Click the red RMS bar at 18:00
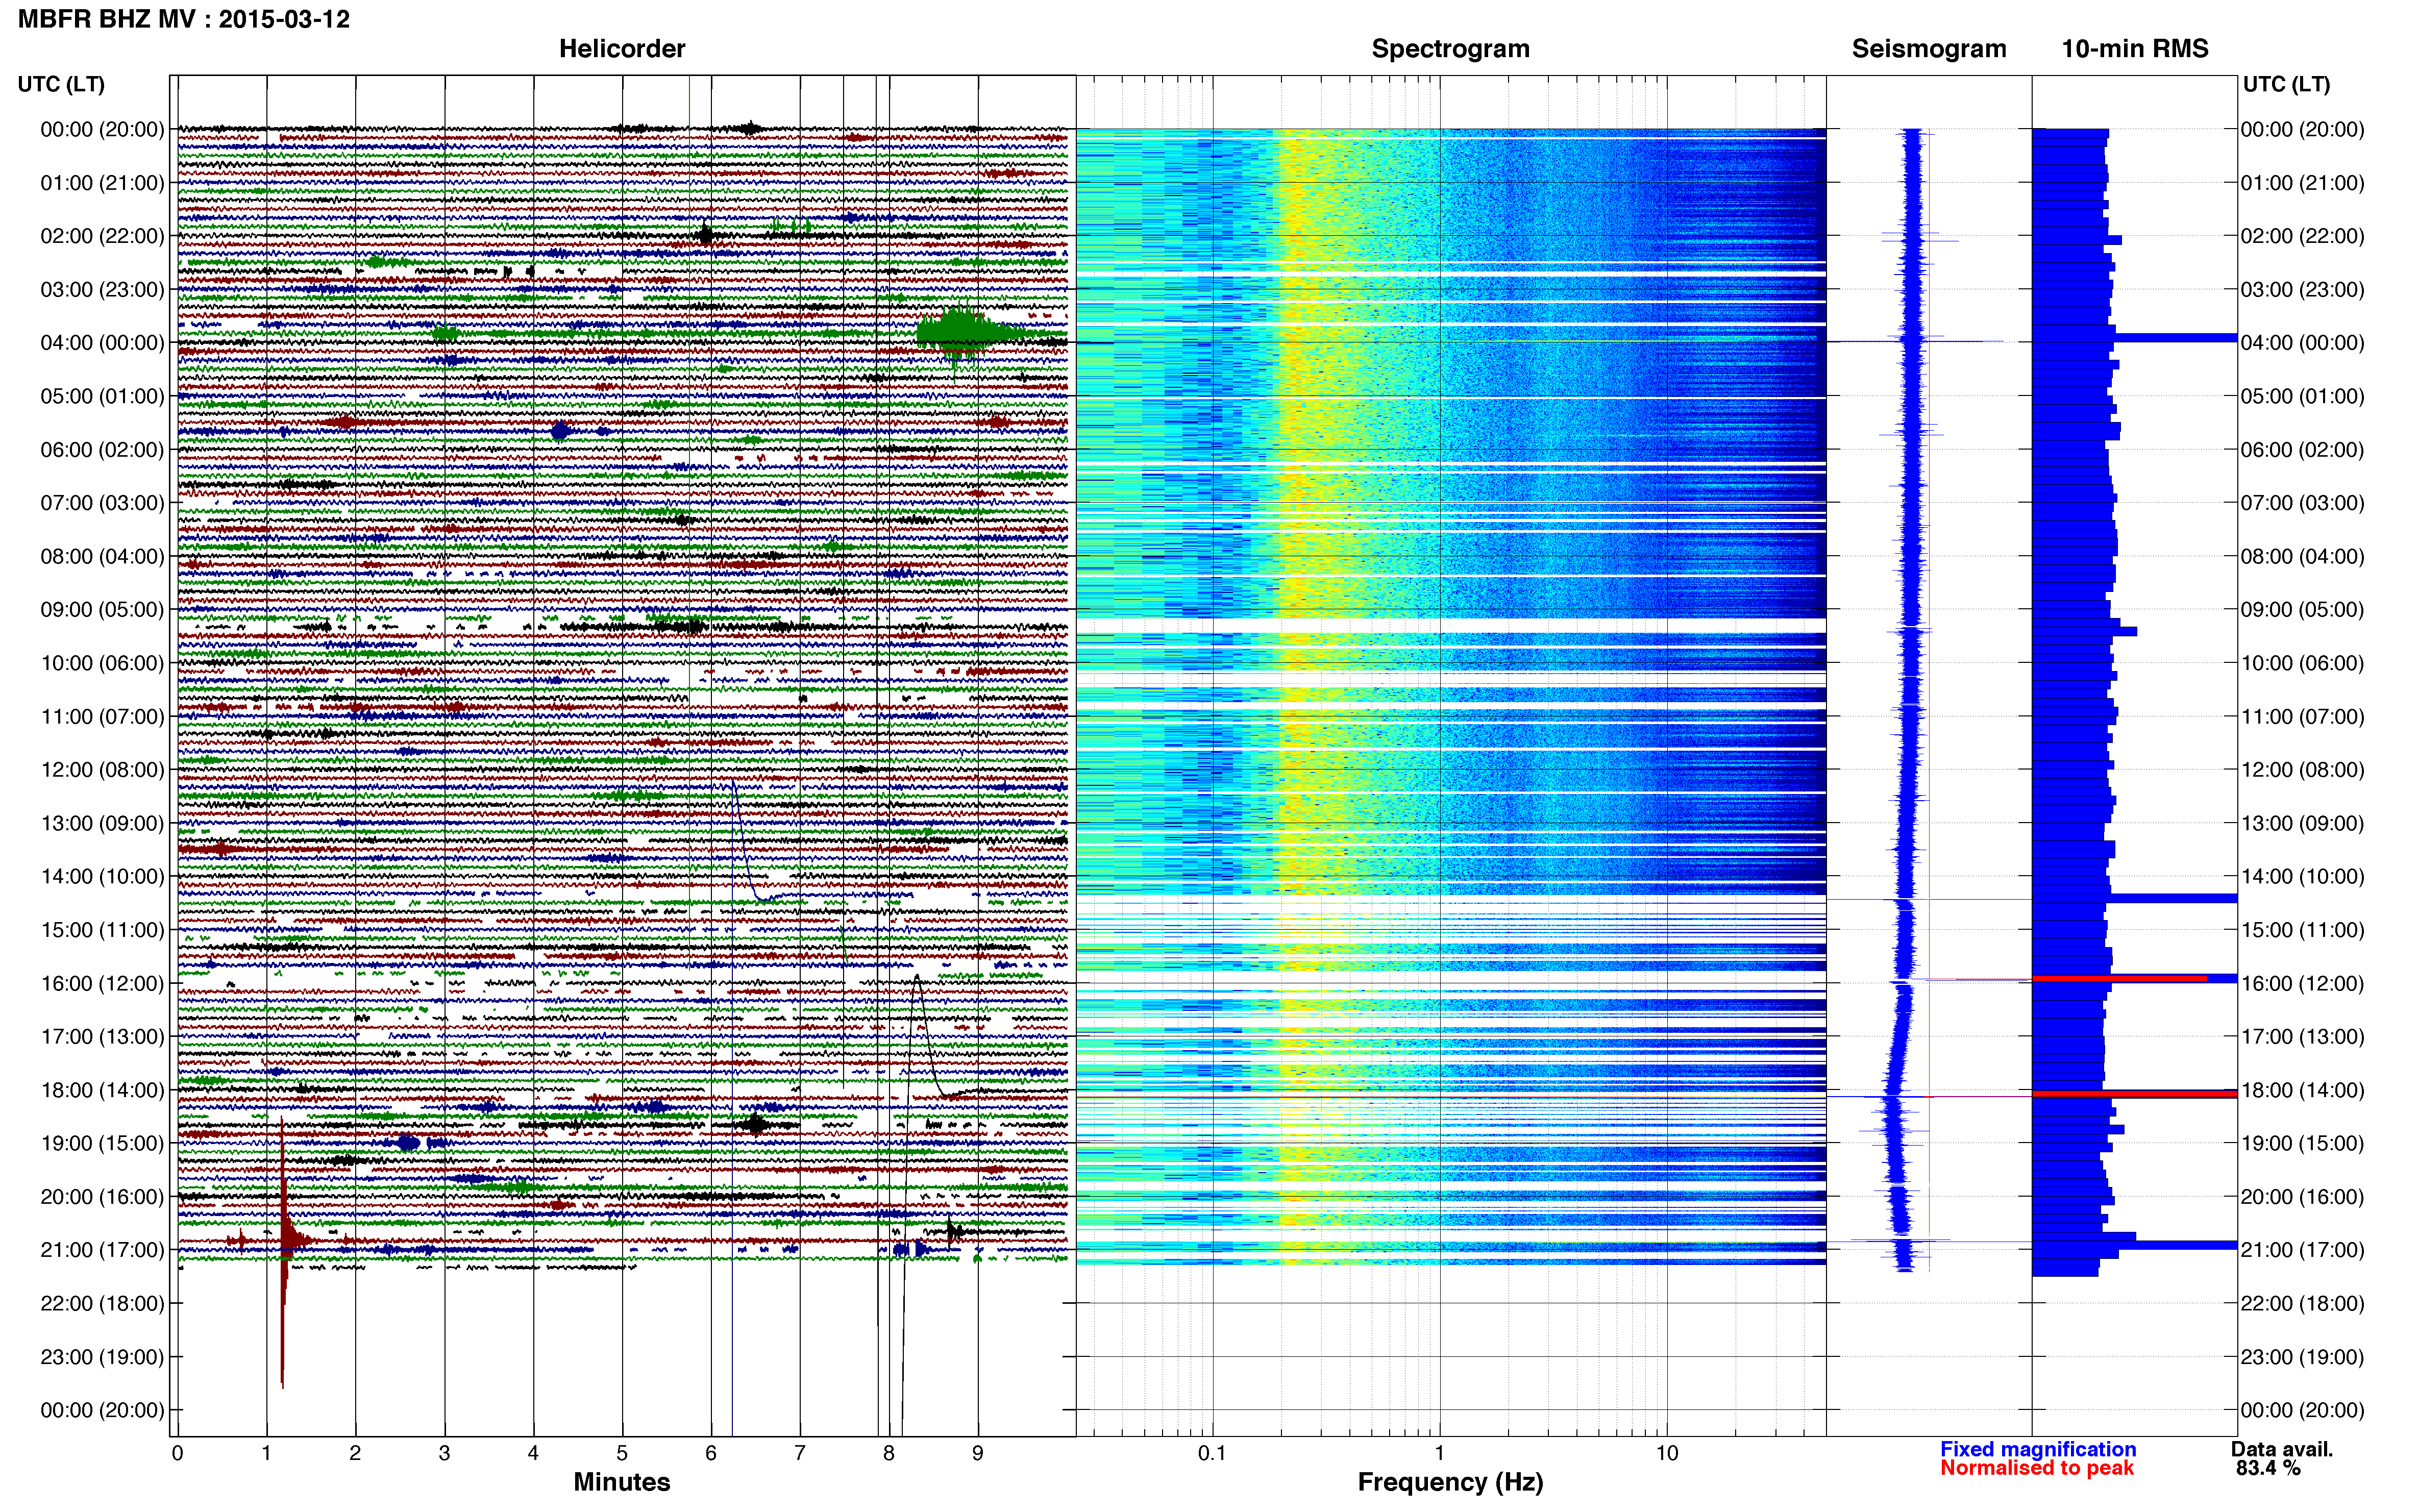This screenshot has height=1512, width=2419. point(2134,1094)
